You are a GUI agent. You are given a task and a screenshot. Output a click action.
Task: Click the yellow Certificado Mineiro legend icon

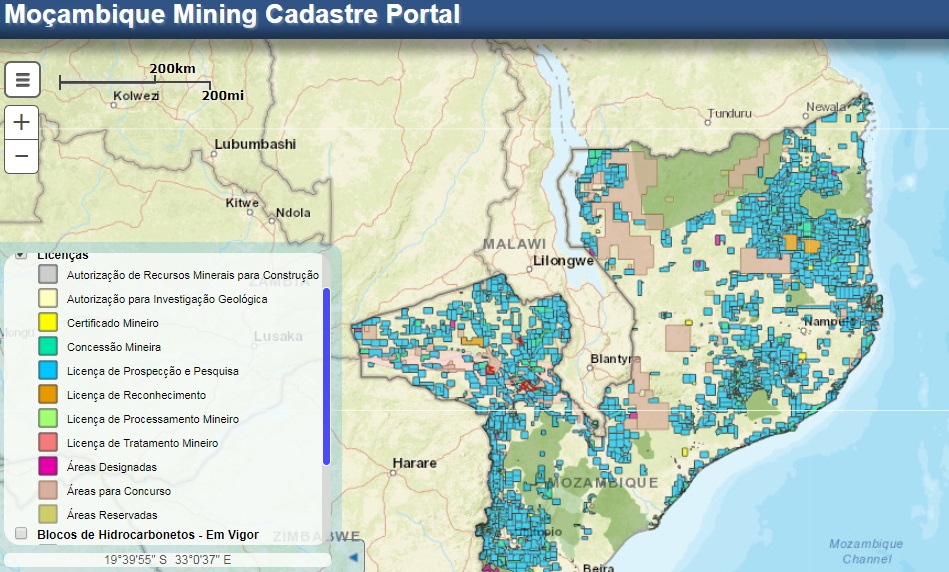tap(48, 323)
